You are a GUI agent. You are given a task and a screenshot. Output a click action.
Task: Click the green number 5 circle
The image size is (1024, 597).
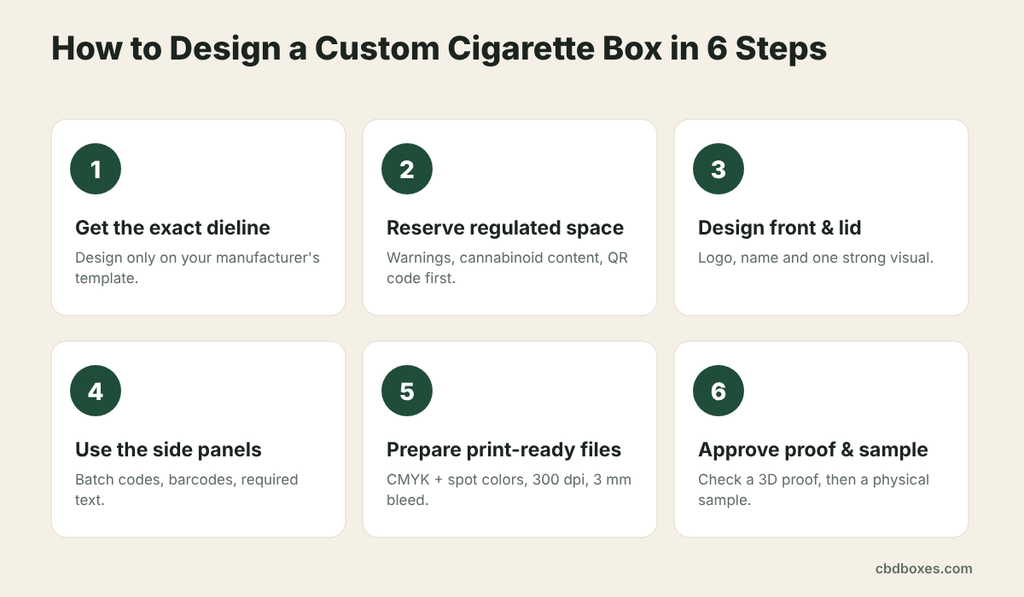[x=407, y=391]
